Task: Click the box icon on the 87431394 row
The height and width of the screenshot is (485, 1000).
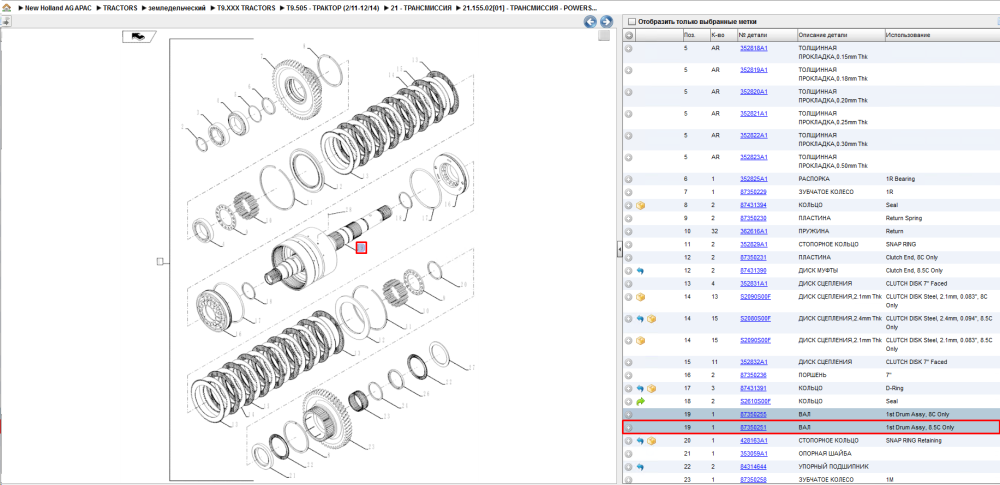Action: 641,205
